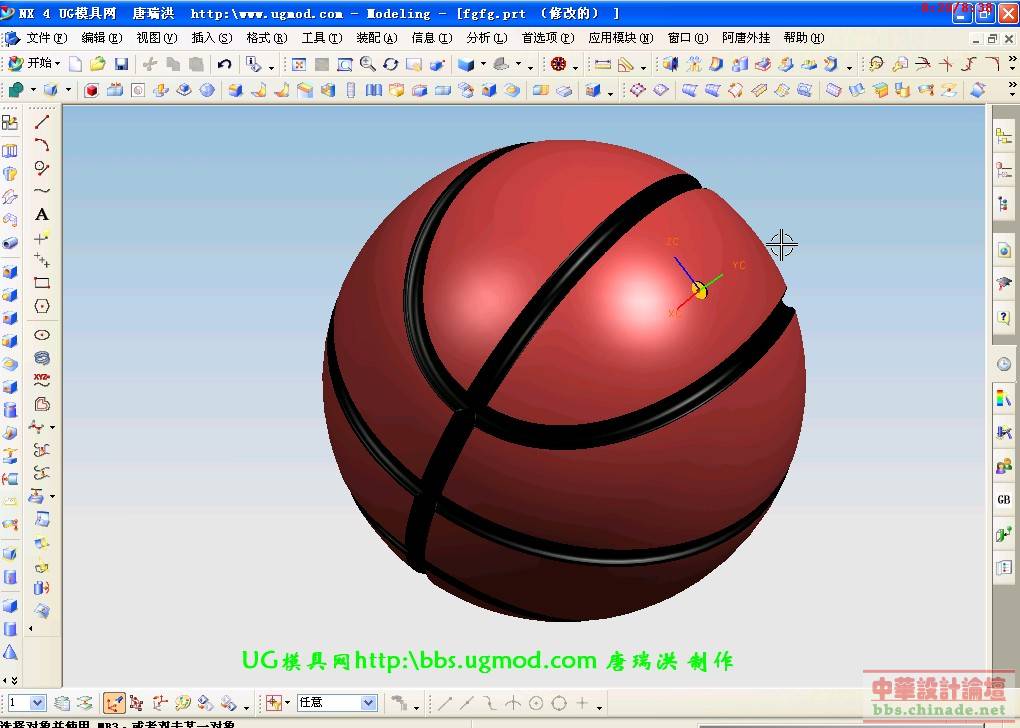Screen dimensions: 1020x728
Task: Click the Undo arrow icon
Action: tap(224, 64)
